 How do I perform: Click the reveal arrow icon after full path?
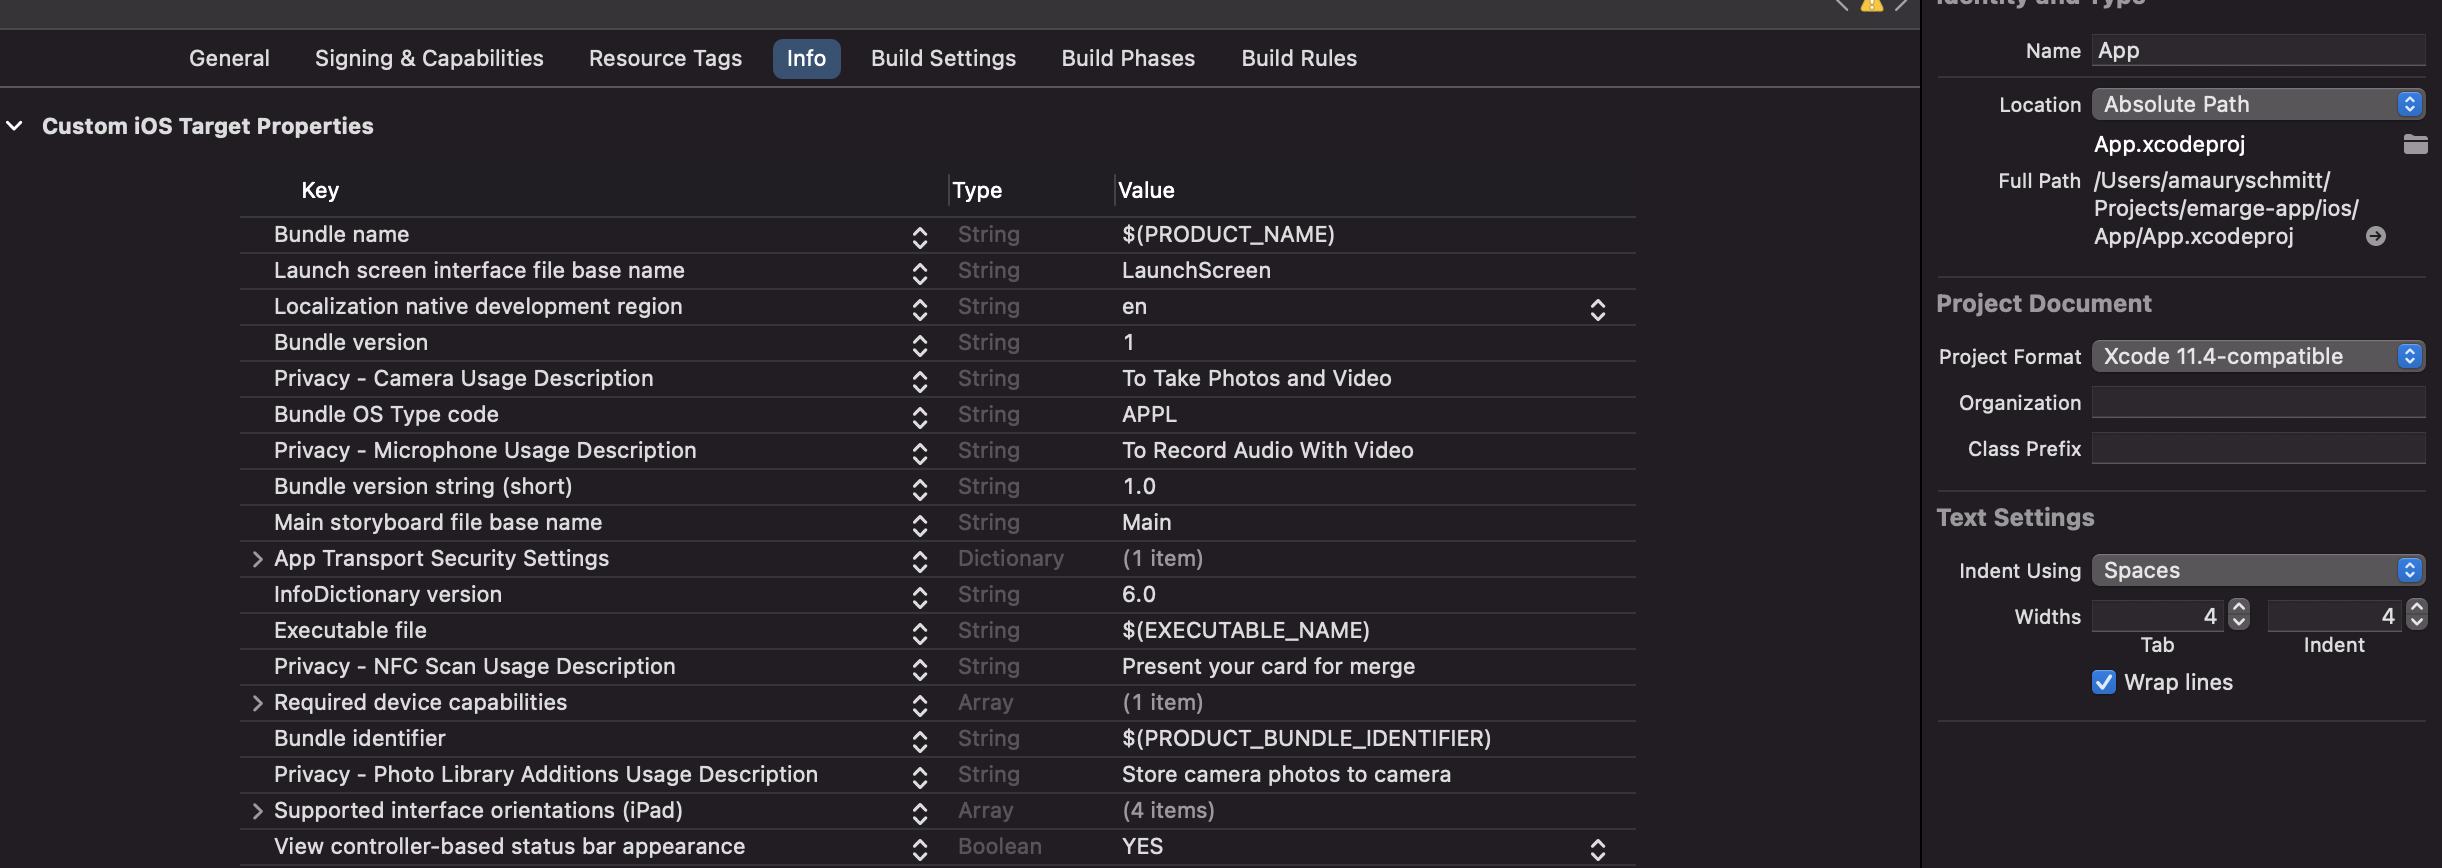click(2376, 237)
